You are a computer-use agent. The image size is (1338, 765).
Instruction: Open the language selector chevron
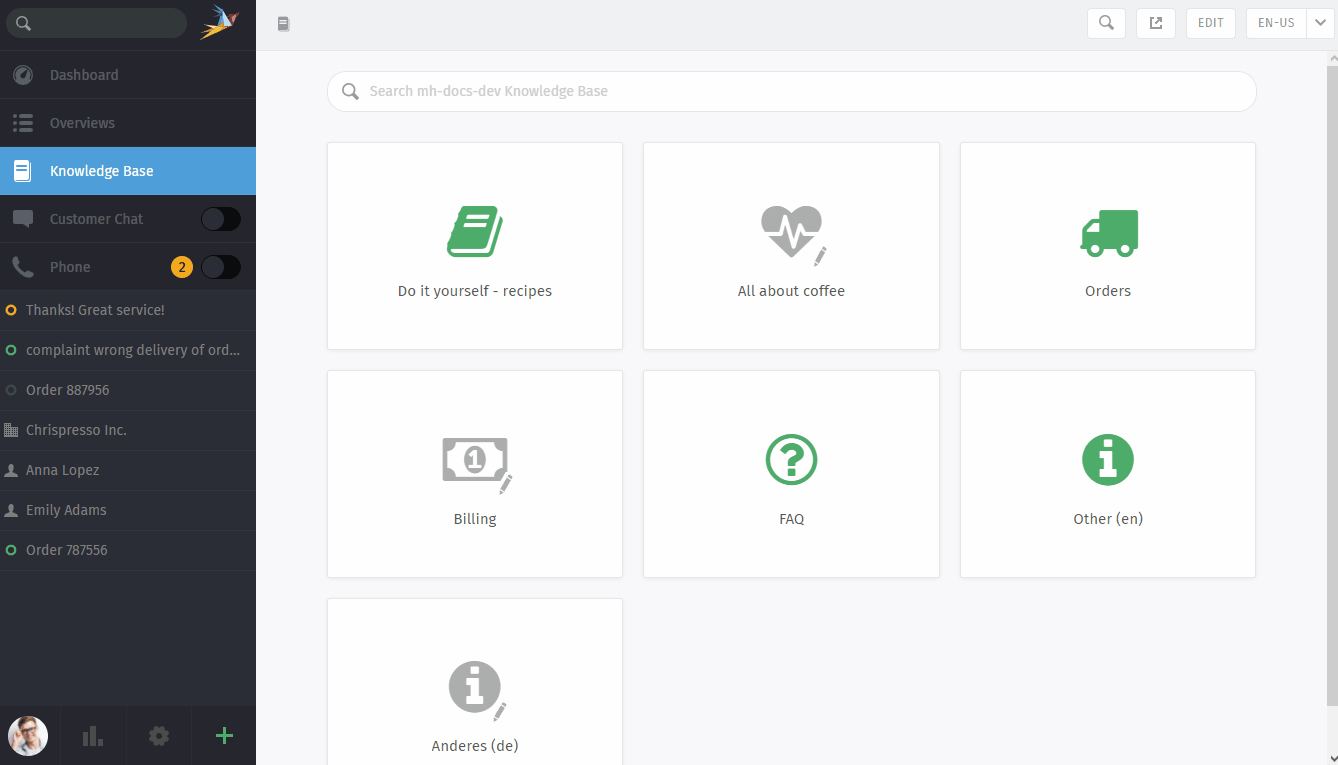(x=1318, y=22)
